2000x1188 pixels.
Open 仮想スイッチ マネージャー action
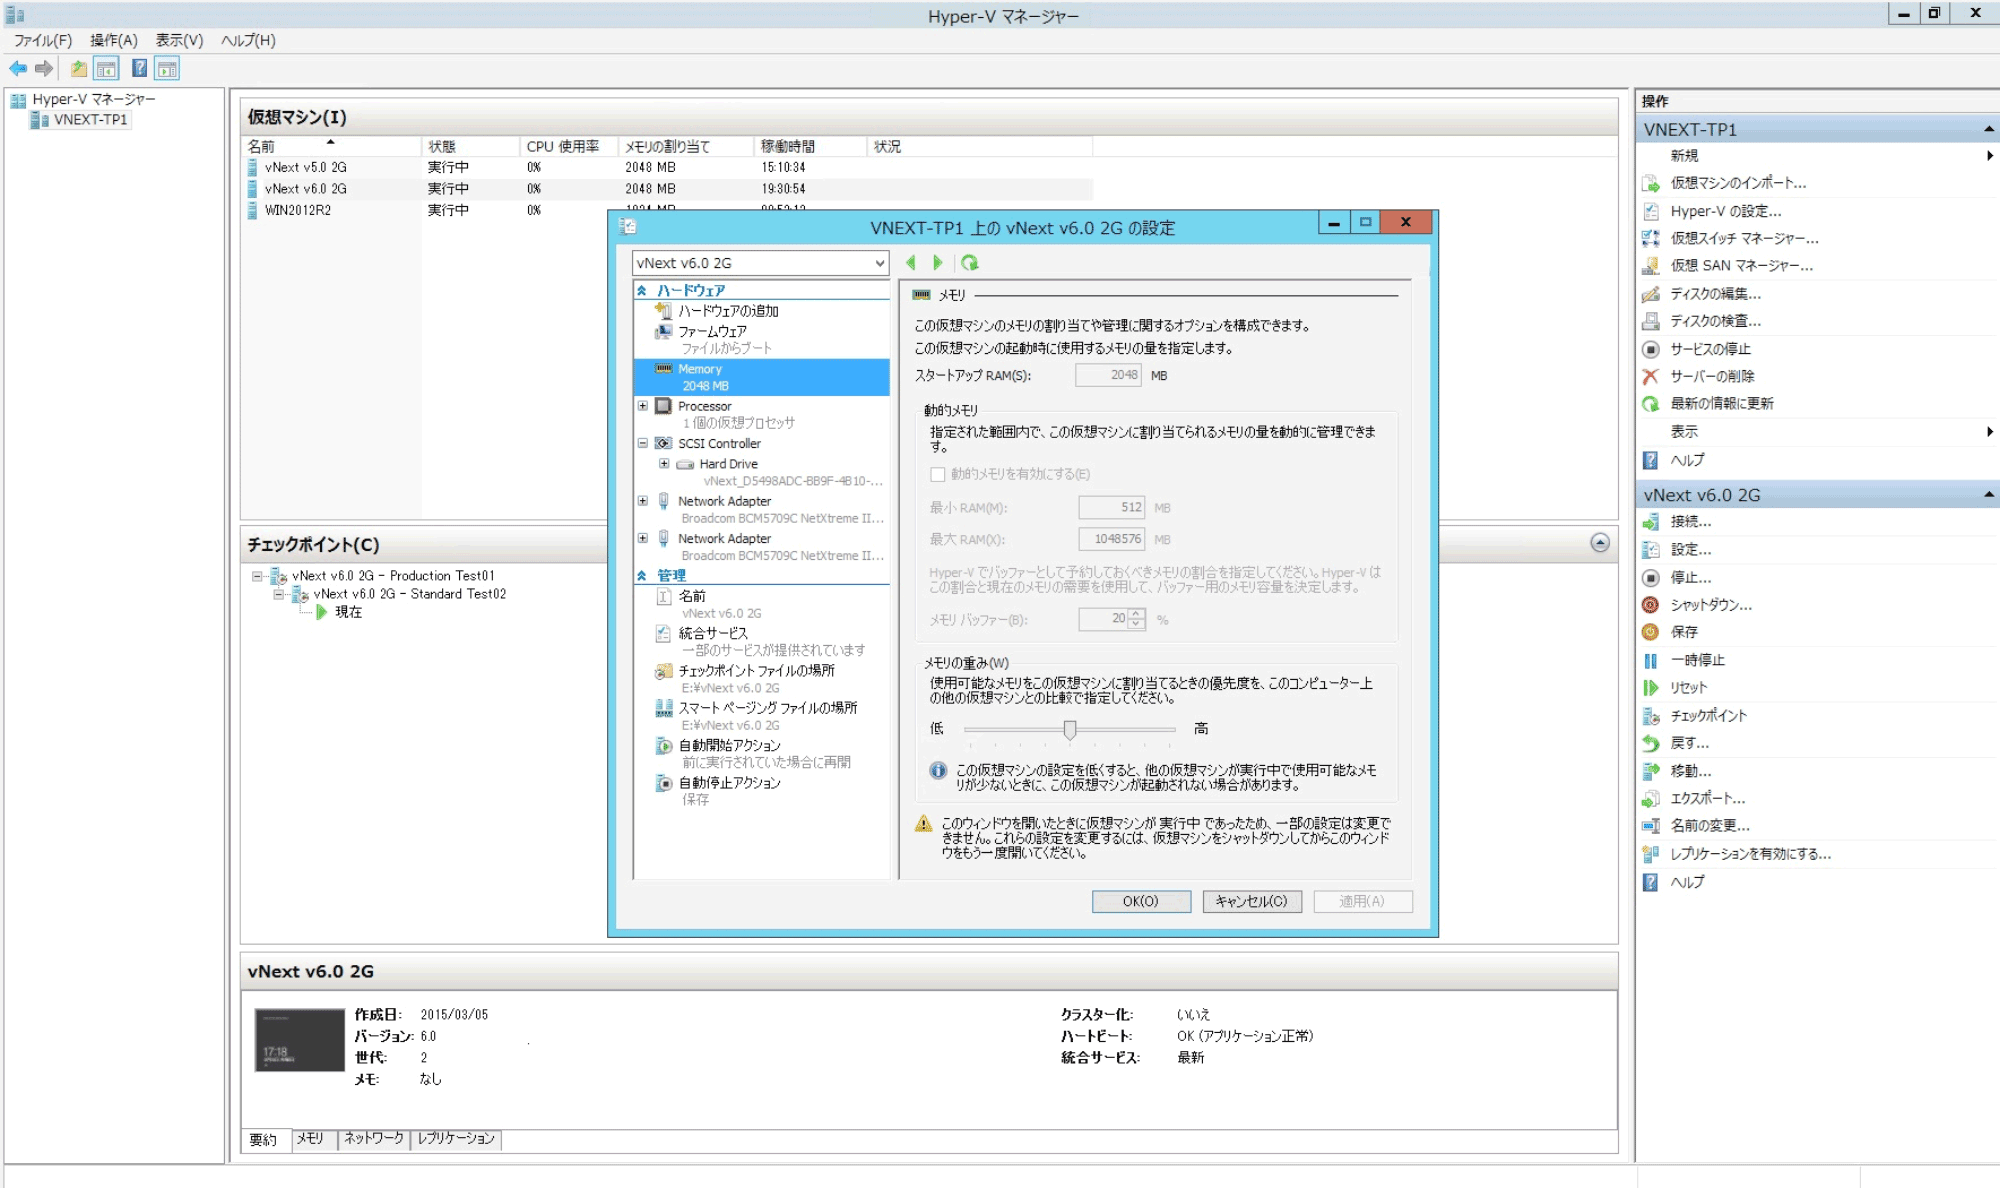(1744, 238)
